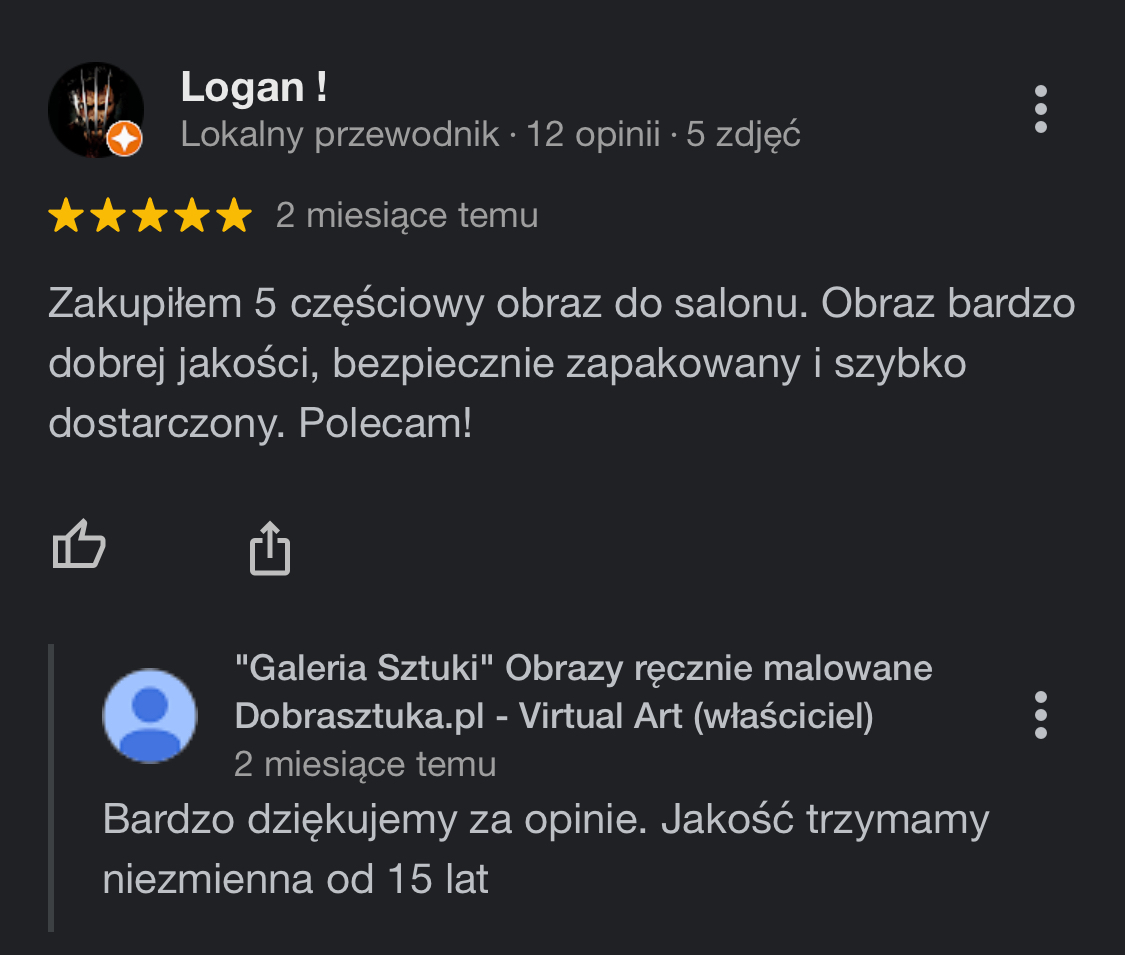Tap the orange Local Guide badge
The image size is (1125, 955).
point(125,138)
